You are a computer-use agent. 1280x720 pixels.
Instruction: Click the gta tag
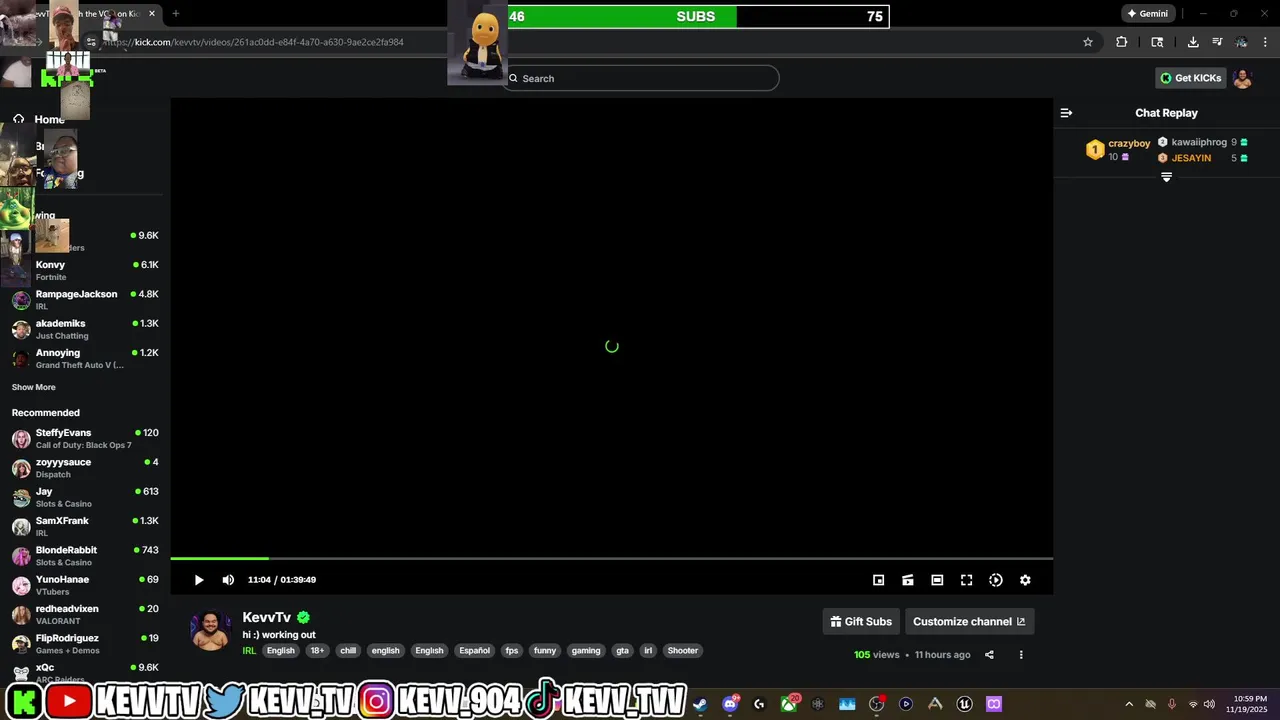tap(623, 651)
